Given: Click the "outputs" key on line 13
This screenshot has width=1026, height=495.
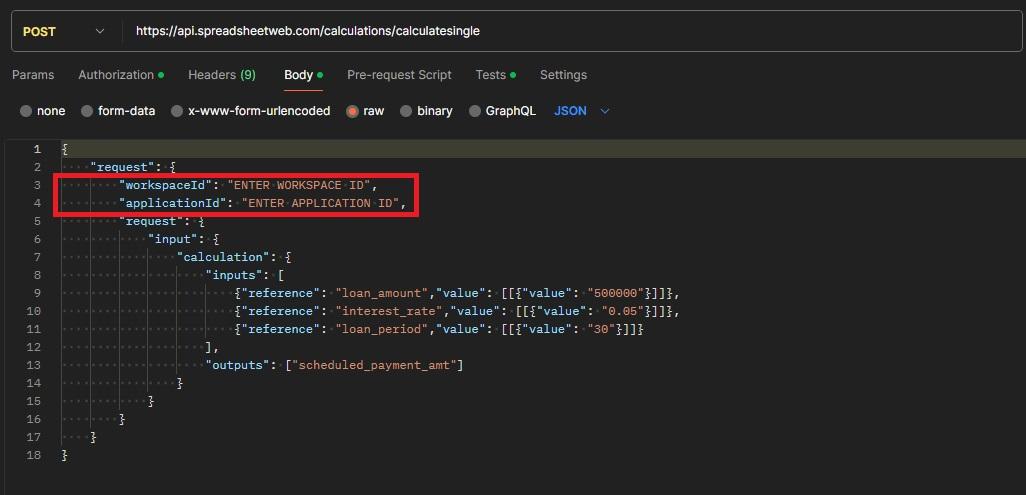Looking at the screenshot, I should click(238, 365).
